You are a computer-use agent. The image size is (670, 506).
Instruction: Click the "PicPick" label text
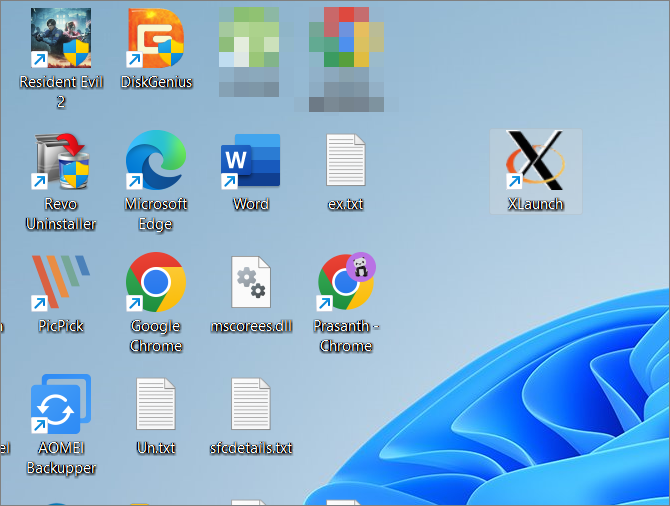coord(61,326)
